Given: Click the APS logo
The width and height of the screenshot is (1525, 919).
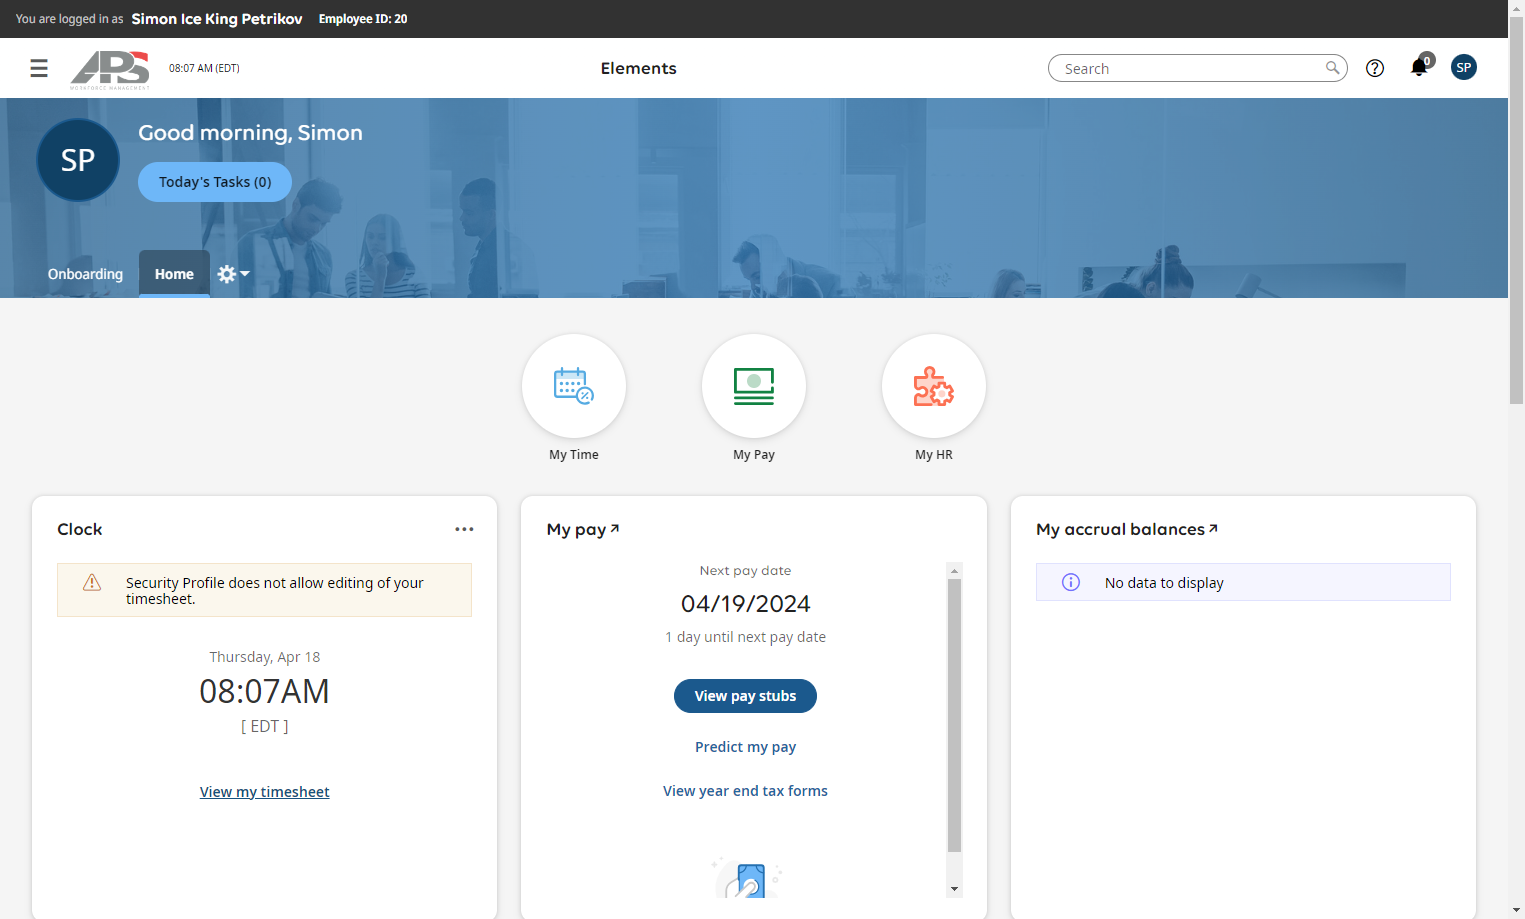Looking at the screenshot, I should (x=110, y=69).
